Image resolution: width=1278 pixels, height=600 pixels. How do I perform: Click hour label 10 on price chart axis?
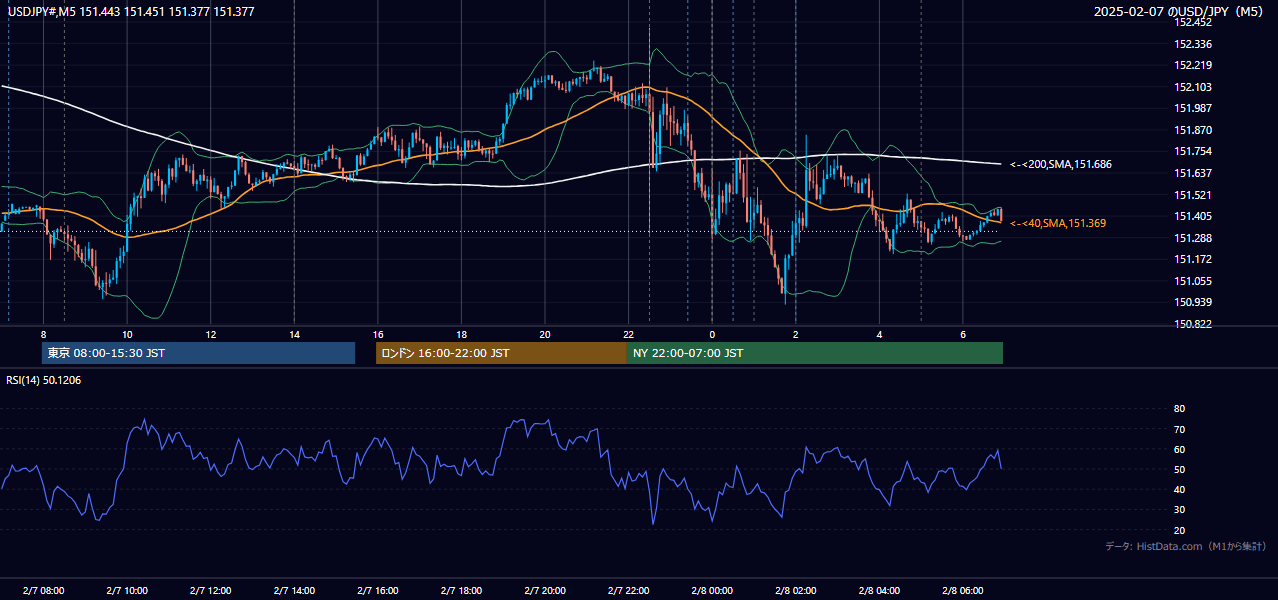tap(127, 334)
